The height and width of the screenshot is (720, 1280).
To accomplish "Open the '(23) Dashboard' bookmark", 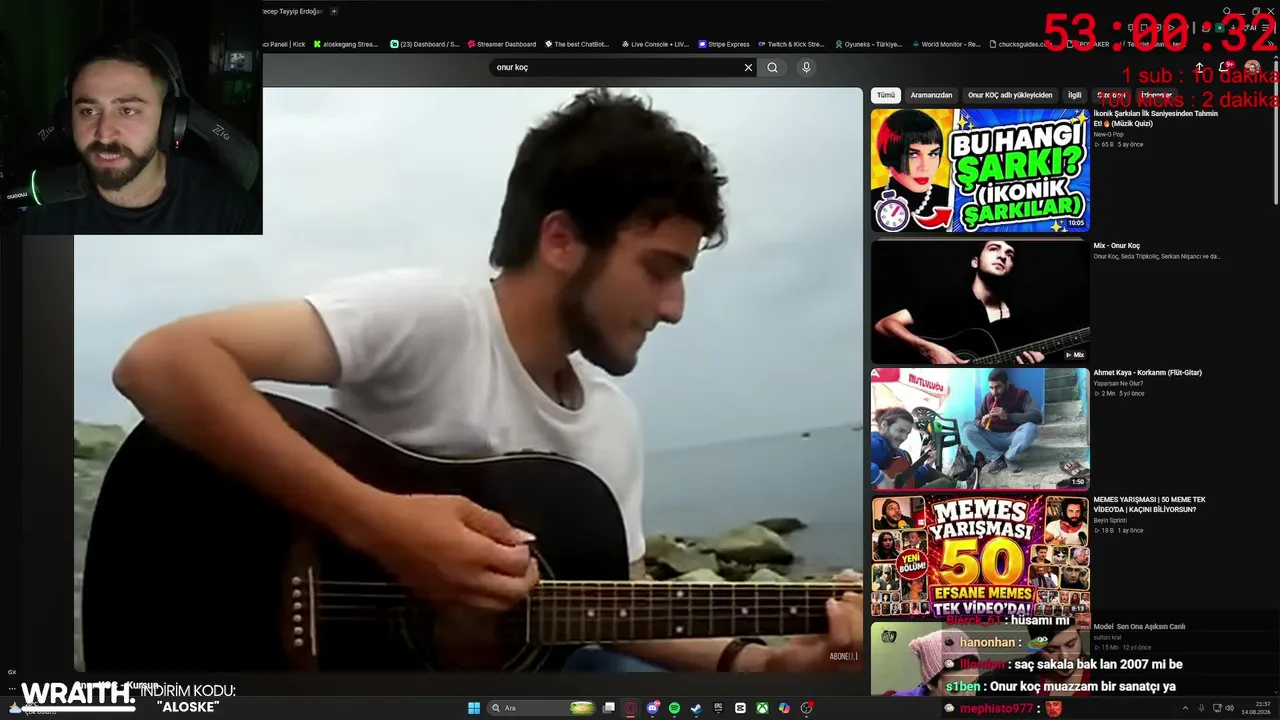I will click(425, 44).
